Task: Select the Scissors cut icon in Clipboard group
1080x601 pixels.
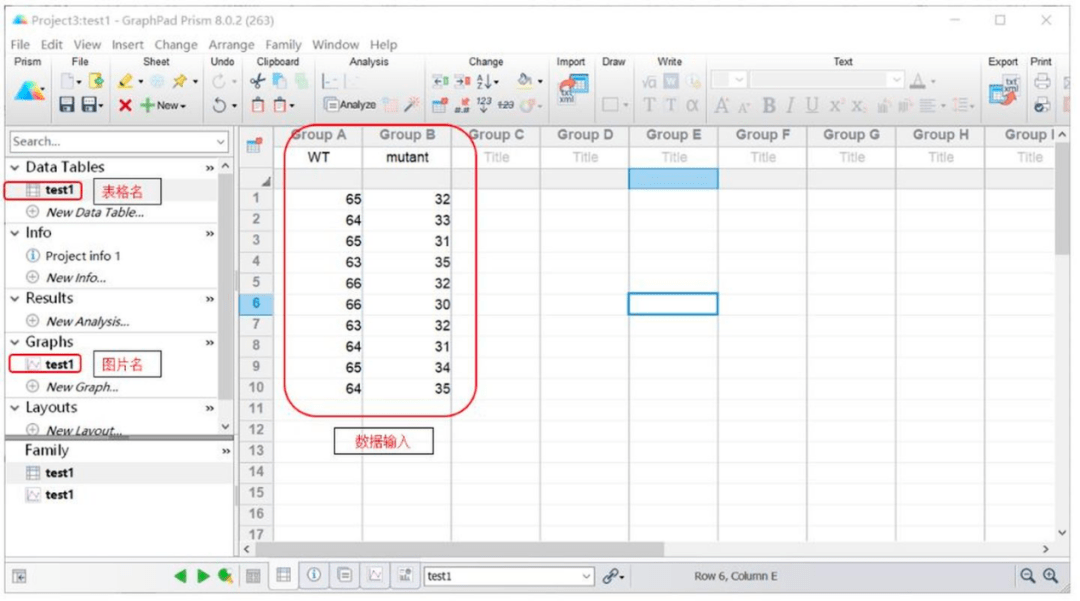Action: click(x=256, y=81)
